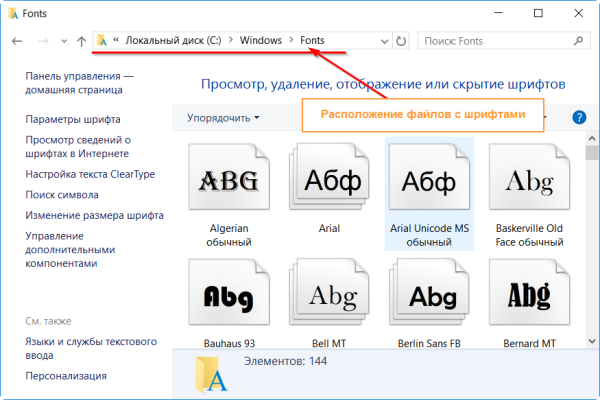Refresh the Fonts folder

[401, 41]
